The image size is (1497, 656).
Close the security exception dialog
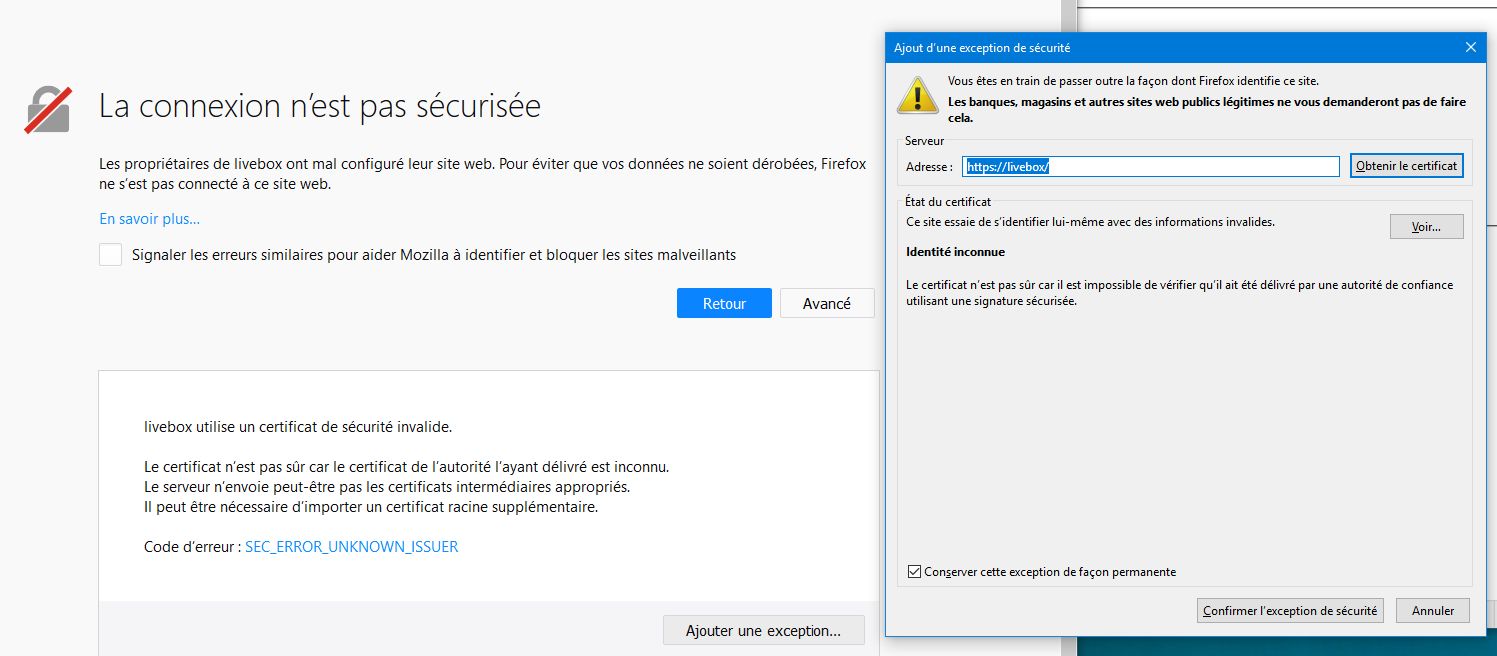coord(1470,47)
